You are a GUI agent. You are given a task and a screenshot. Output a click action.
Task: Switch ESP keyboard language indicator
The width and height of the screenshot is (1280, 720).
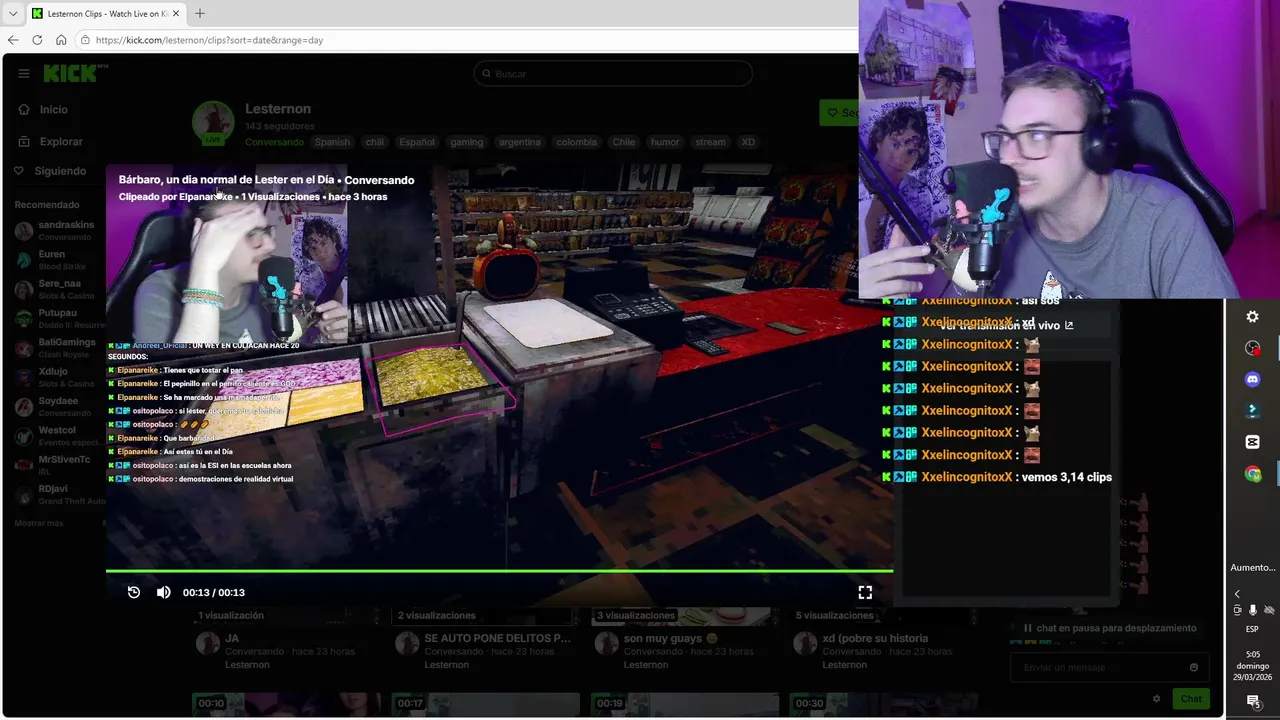[1252, 629]
